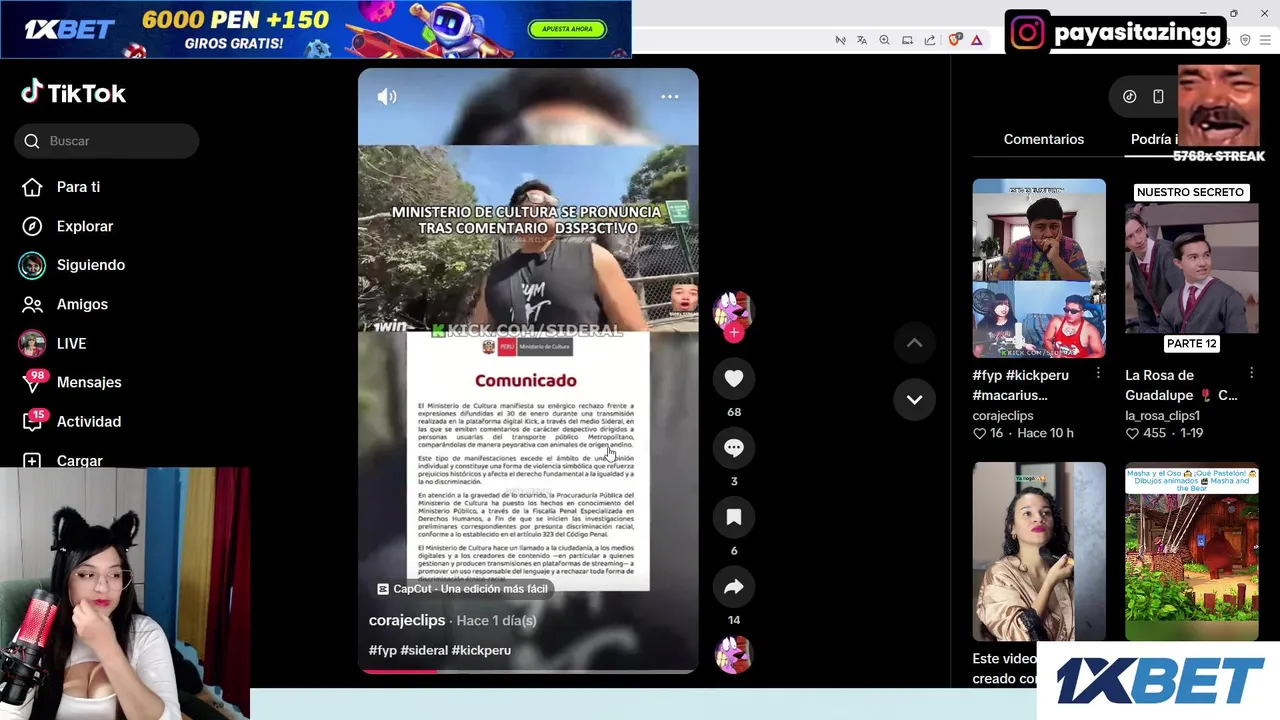The width and height of the screenshot is (1280, 720).
Task: Open Mensajes in the sidebar
Action: (89, 382)
